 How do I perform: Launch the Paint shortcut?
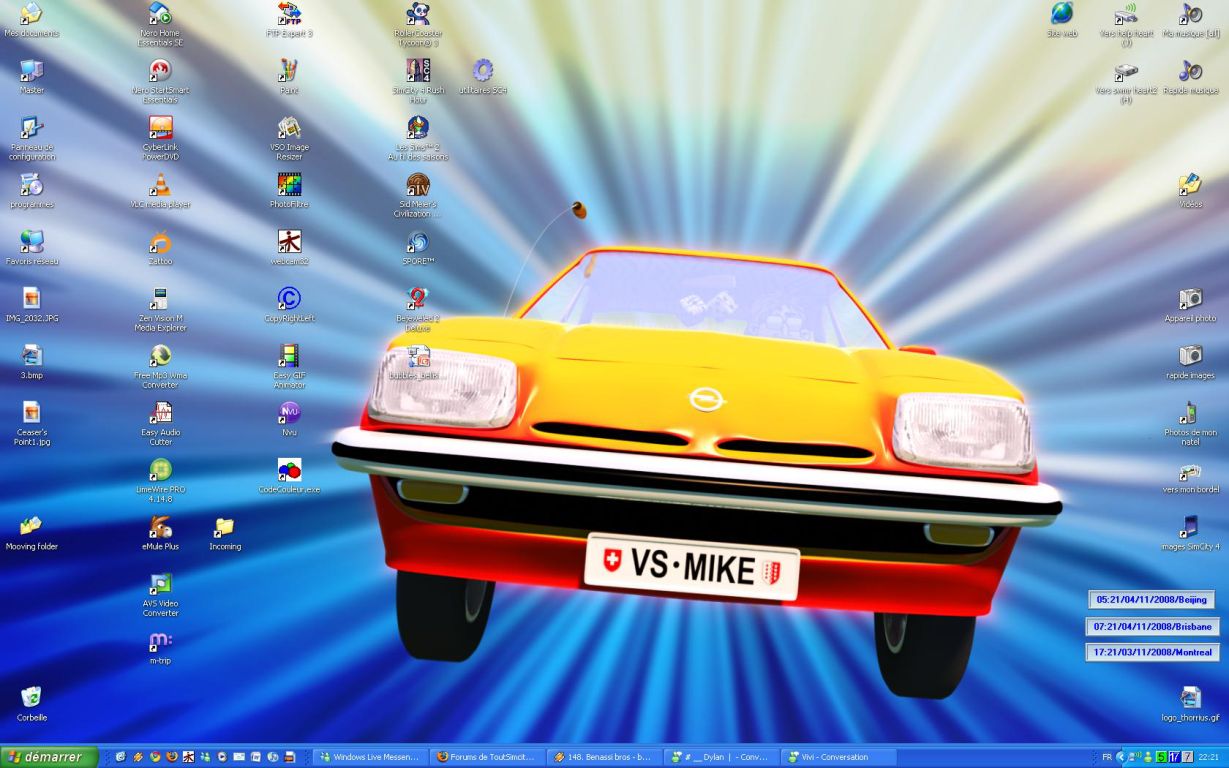289,71
